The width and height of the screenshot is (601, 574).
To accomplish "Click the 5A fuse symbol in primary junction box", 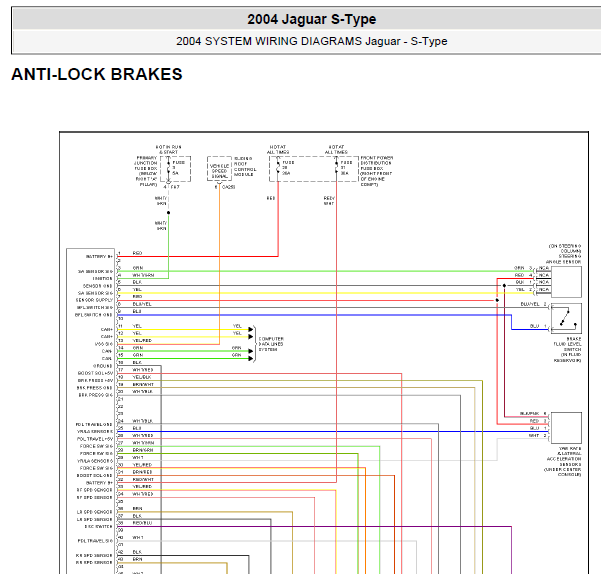I will point(168,168).
